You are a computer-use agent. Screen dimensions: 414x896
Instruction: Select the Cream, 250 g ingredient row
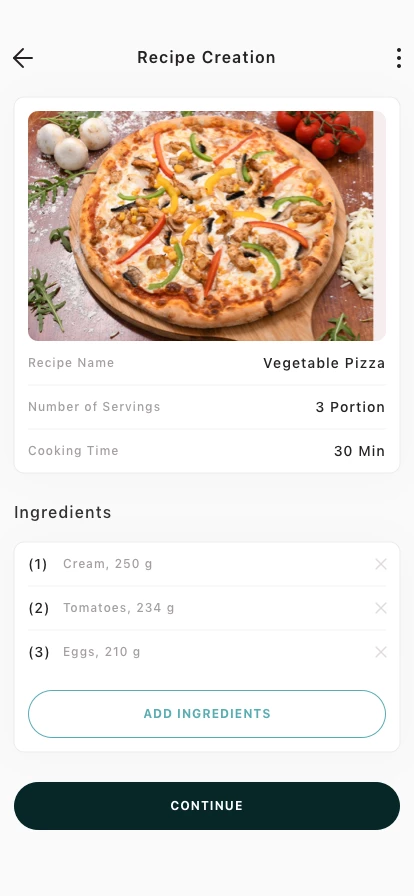coord(207,564)
